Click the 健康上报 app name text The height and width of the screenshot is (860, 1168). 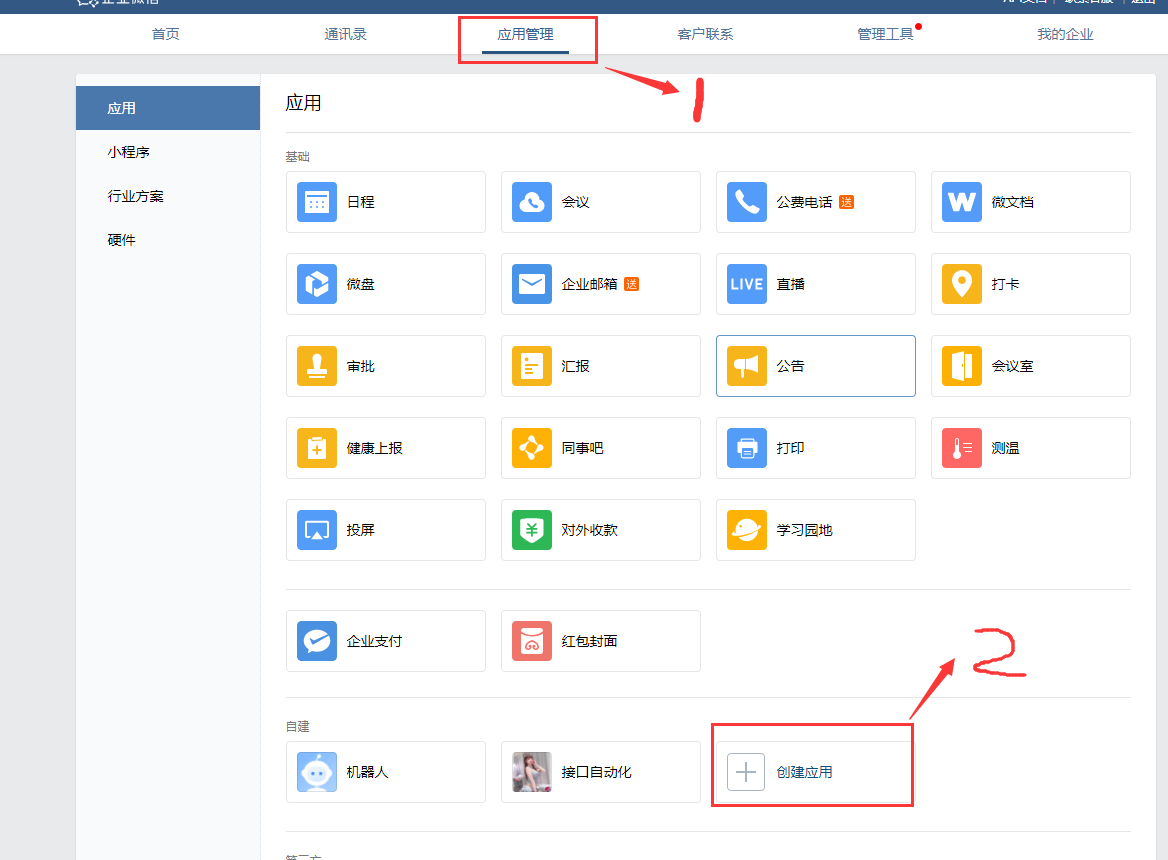pos(375,447)
